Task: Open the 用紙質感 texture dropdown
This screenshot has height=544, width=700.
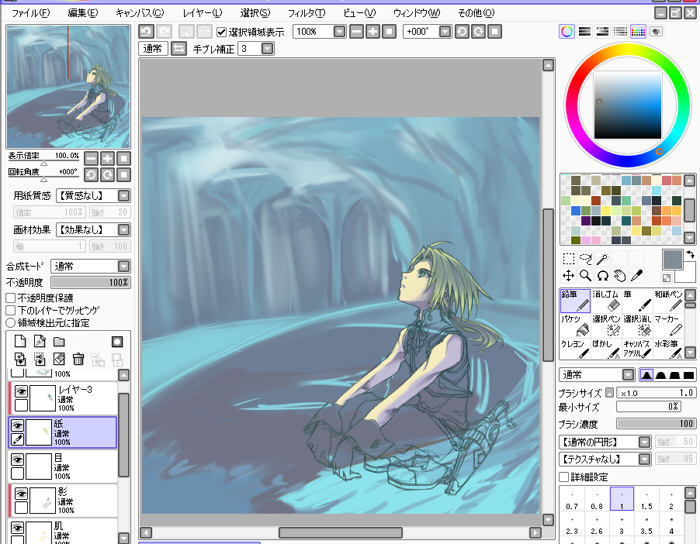Action: coord(124,195)
